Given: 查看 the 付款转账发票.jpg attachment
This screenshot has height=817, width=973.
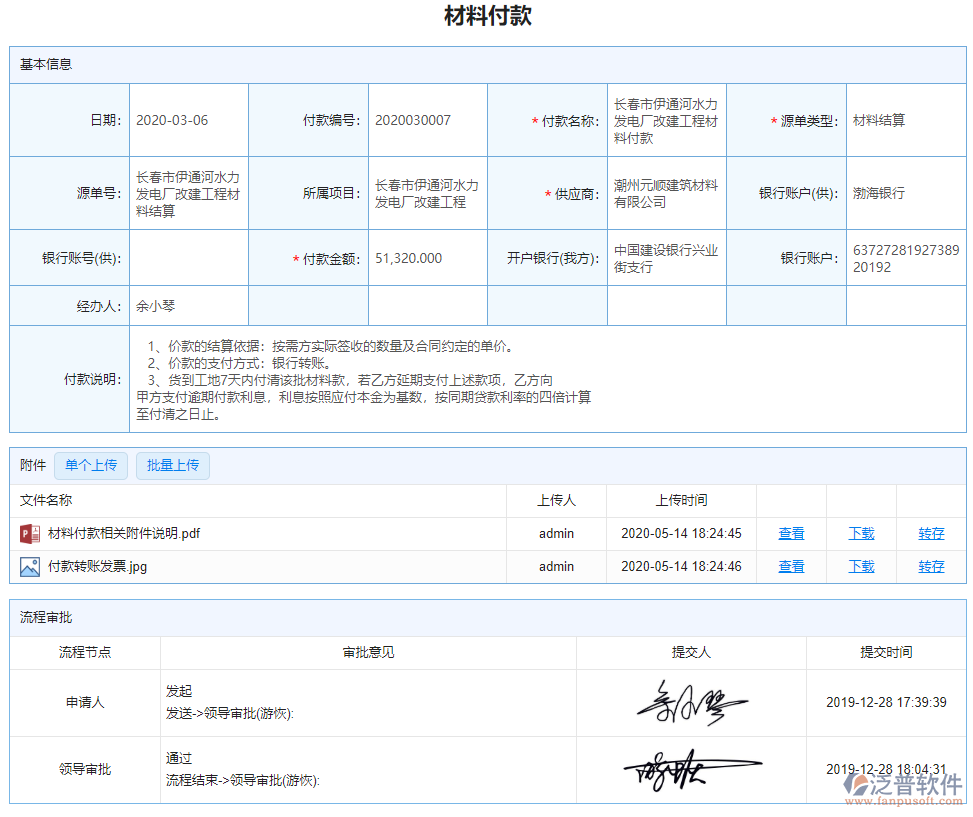Looking at the screenshot, I should point(790,566).
